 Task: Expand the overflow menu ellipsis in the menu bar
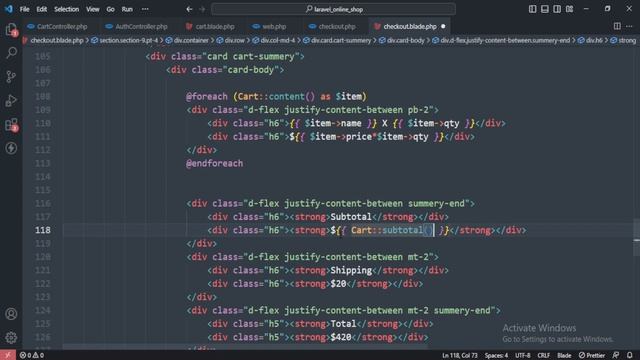(x=145, y=9)
